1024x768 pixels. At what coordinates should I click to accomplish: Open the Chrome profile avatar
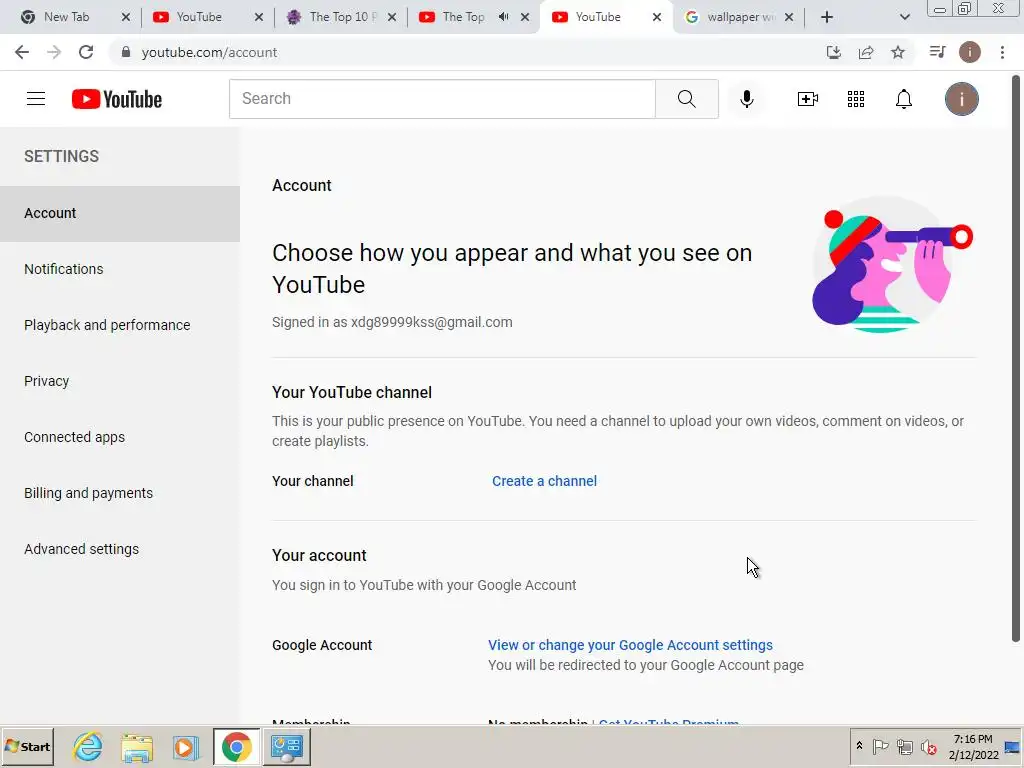tap(970, 52)
